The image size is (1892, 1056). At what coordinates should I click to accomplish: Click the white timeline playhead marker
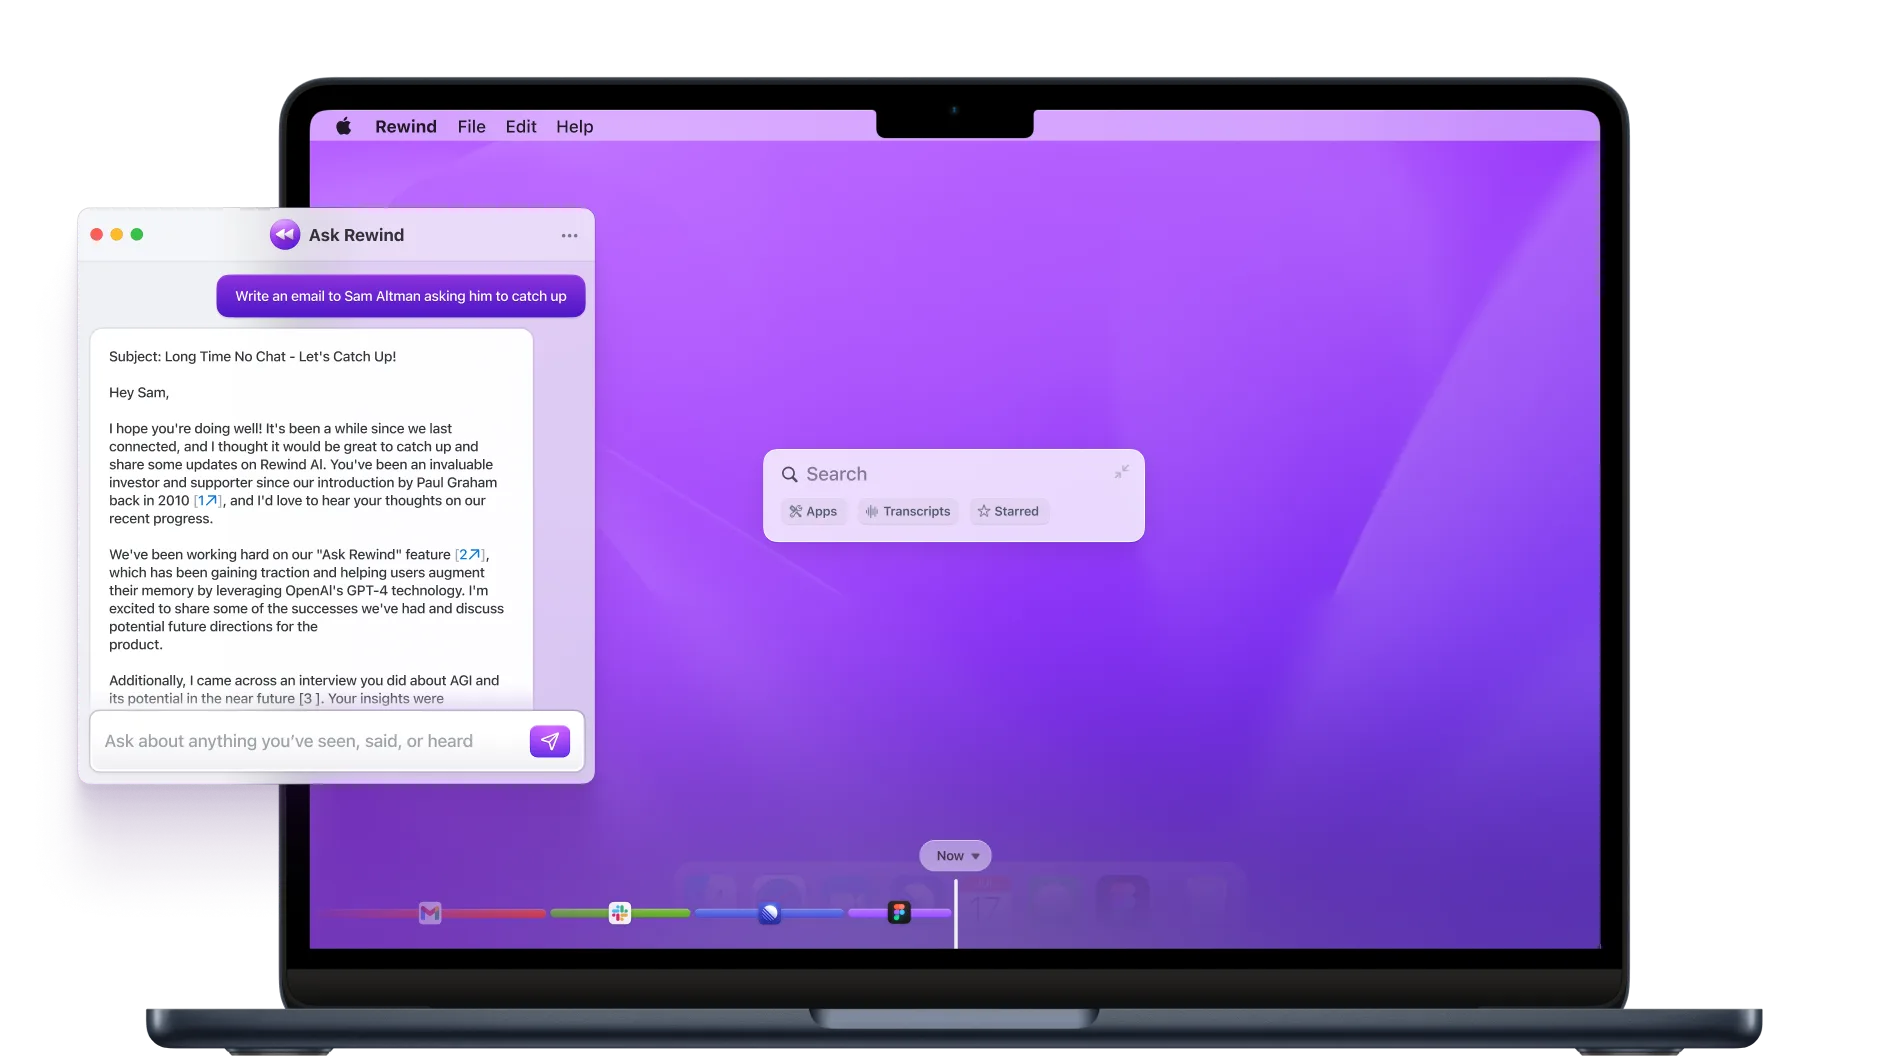956,913
